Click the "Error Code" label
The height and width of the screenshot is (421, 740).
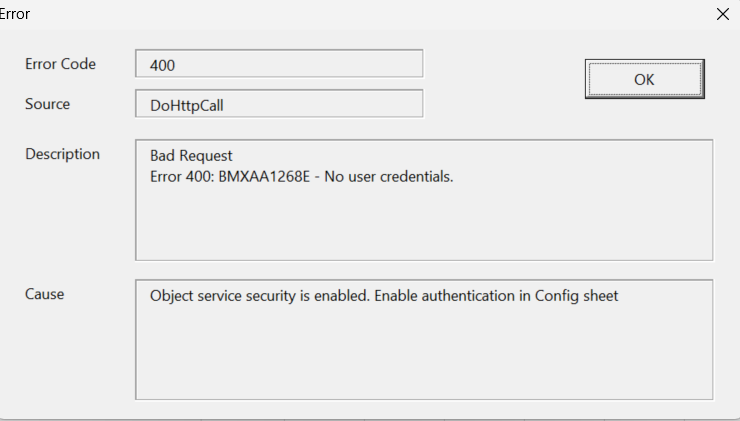click(x=60, y=64)
